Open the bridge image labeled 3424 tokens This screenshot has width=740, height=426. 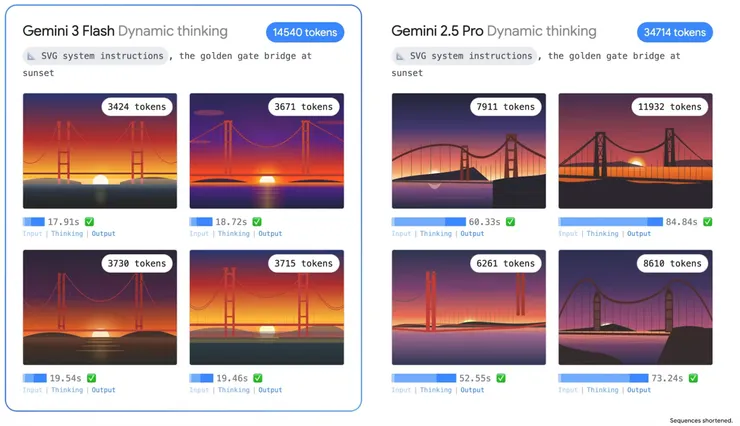(100, 150)
